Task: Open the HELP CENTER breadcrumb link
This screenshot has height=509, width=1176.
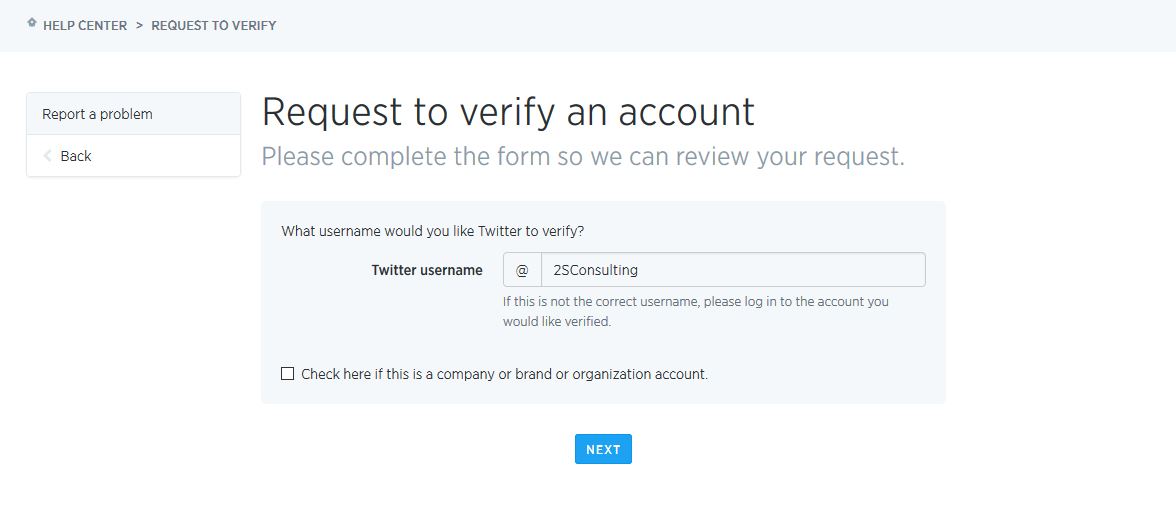Action: (85, 25)
